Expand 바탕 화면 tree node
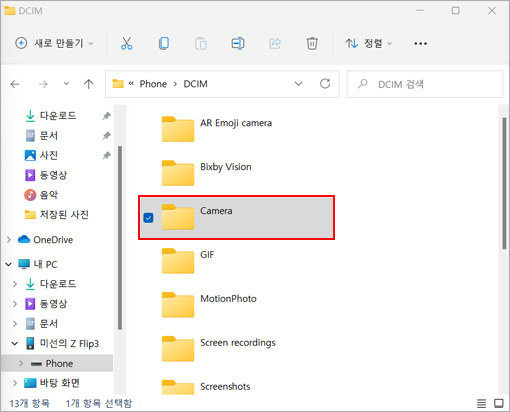 (x=15, y=383)
